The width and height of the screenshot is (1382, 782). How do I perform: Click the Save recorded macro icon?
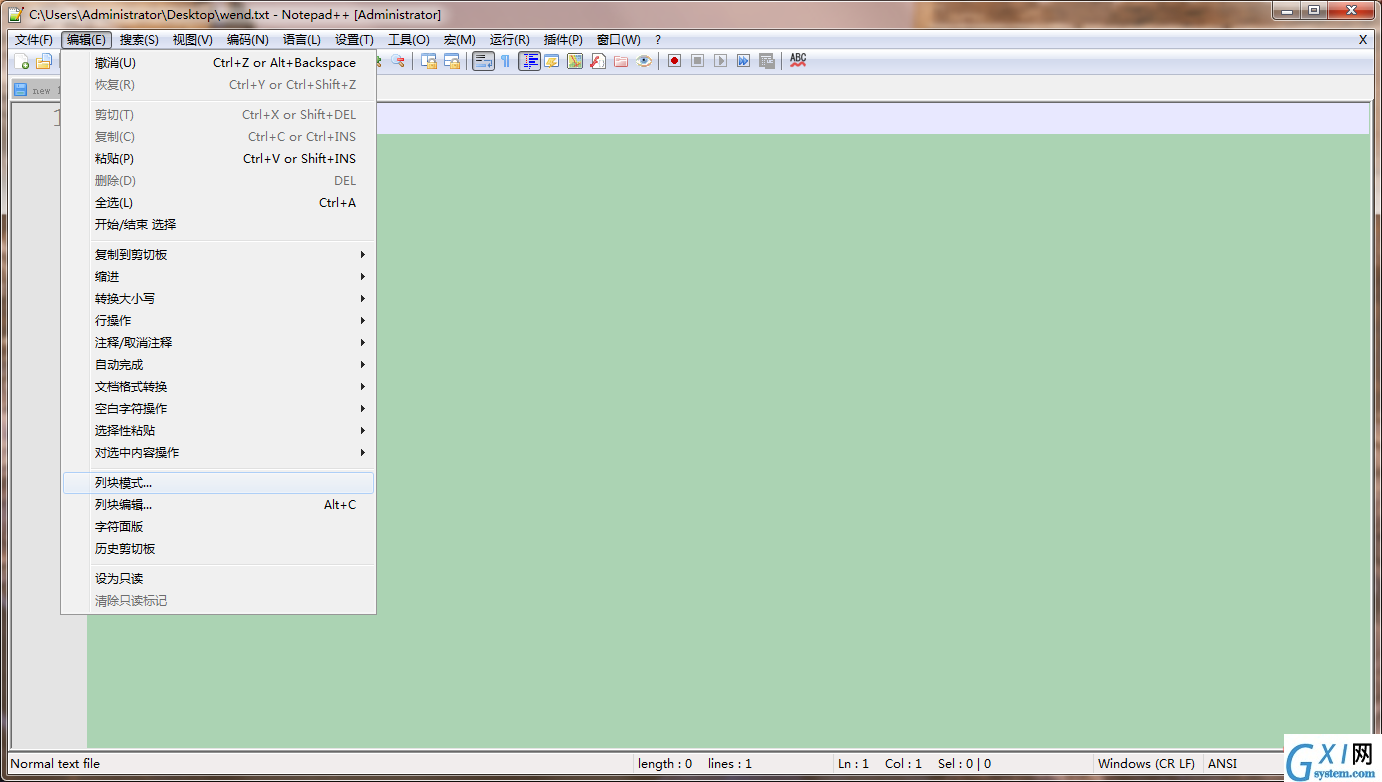coord(767,61)
